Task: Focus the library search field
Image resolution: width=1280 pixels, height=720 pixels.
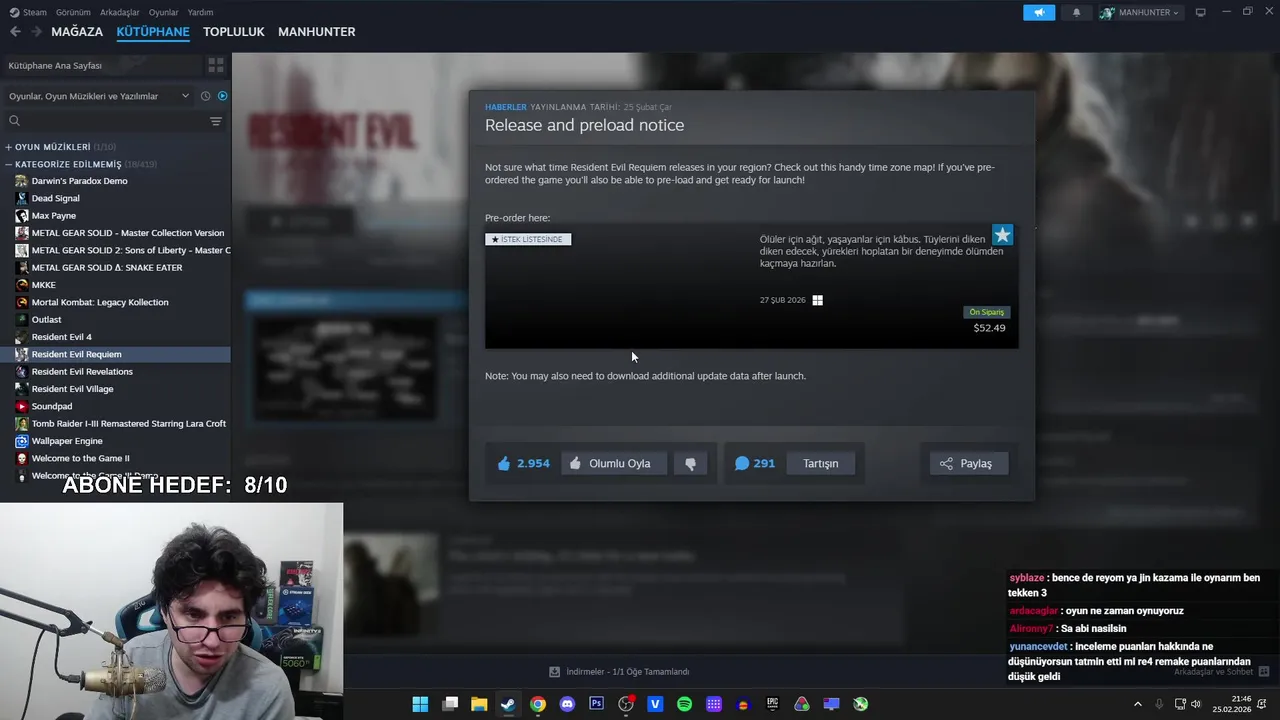Action: (105, 121)
